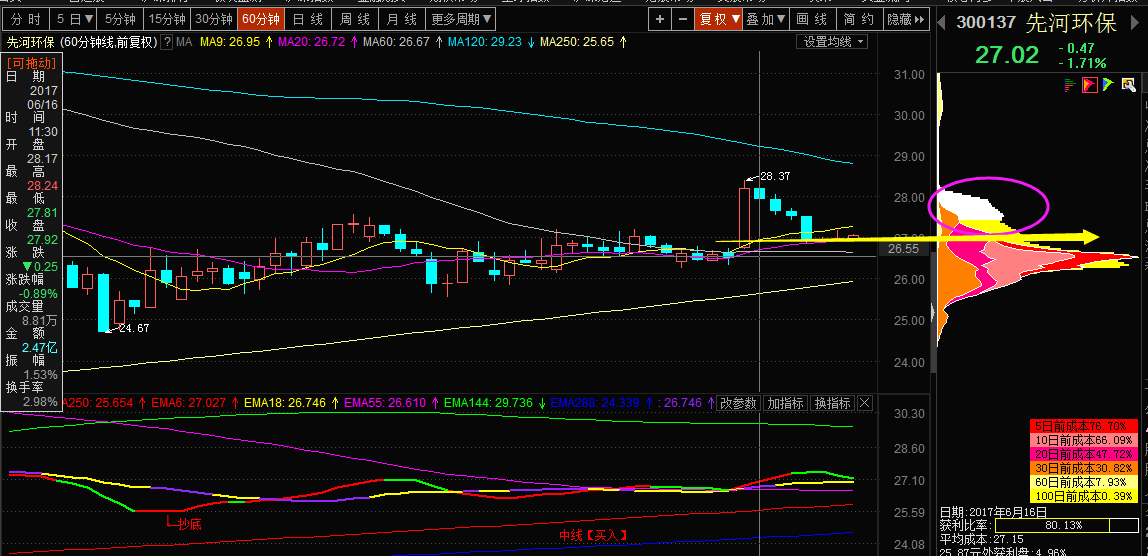This screenshot has width=1148, height=556.
Task: Switch to 分时 intraday view
Action: coord(26,19)
